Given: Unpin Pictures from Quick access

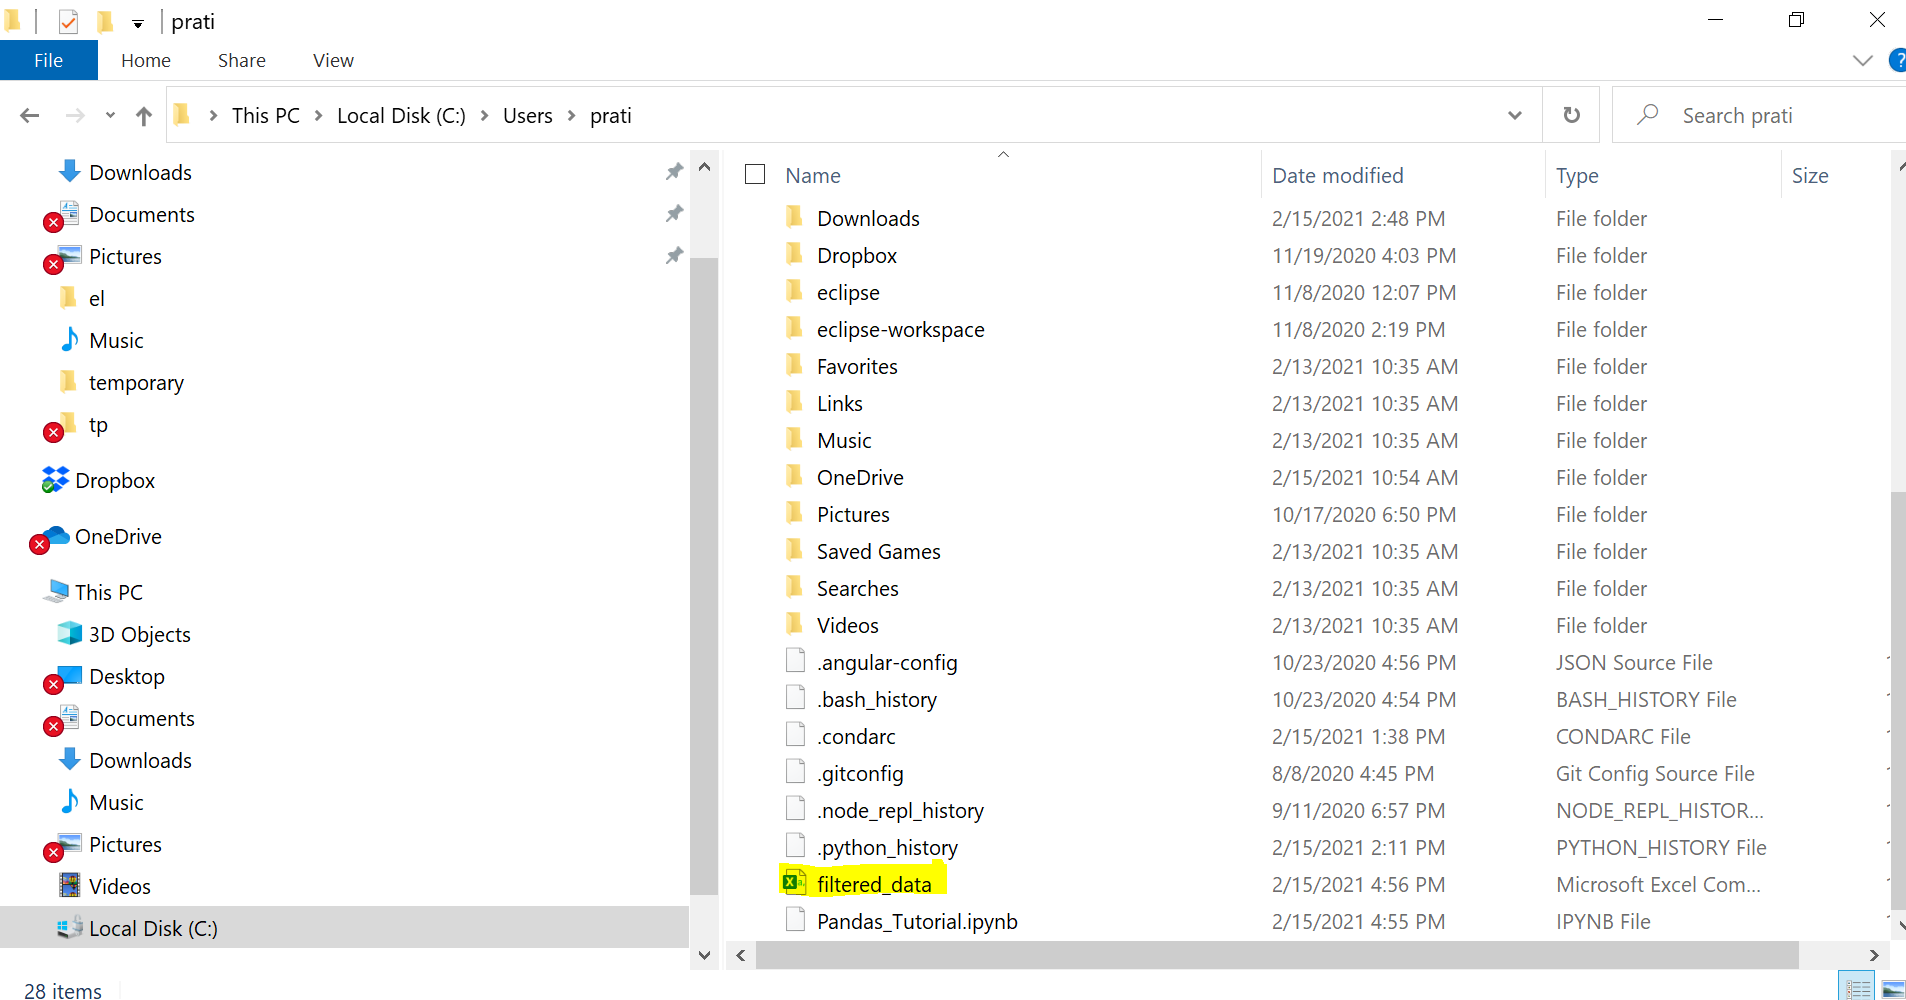Looking at the screenshot, I should [x=675, y=256].
